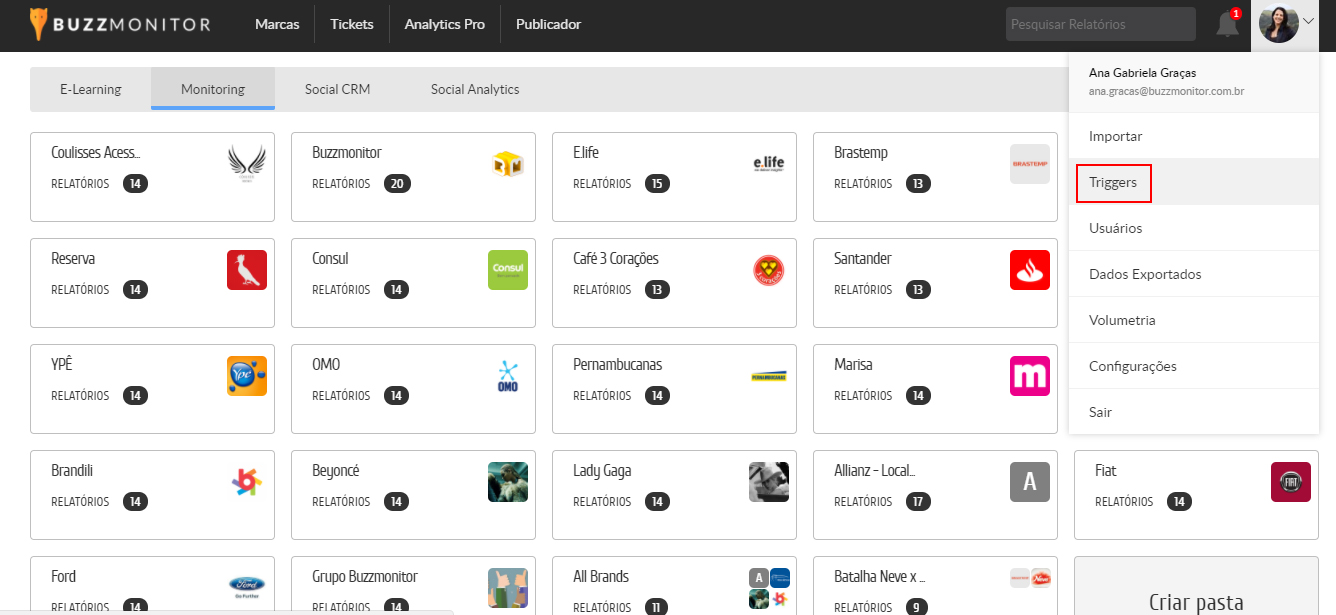Click the Pesquisar Relatórios search field
Screen dimensions: 1336x615
pyautogui.click(x=1100, y=24)
